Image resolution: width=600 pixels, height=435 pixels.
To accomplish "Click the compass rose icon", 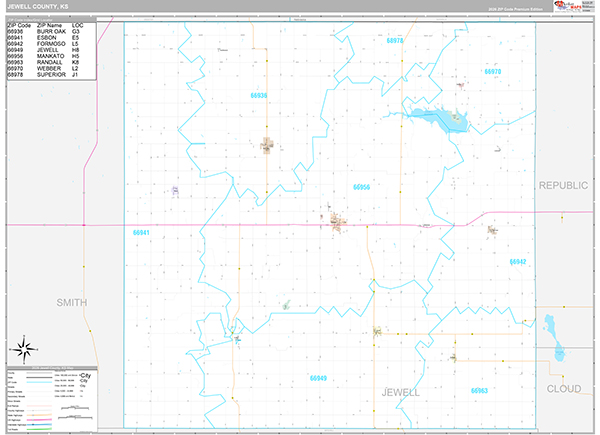I will [25, 348].
